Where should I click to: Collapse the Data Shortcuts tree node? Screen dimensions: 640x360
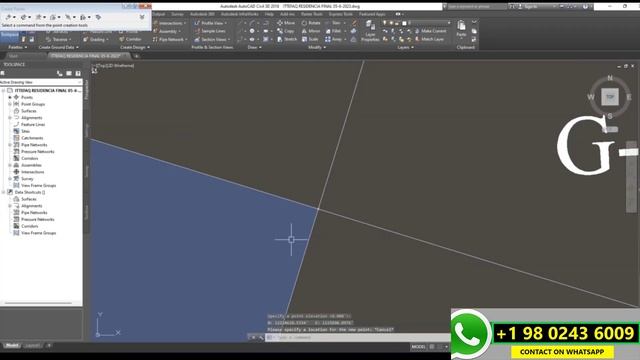coord(3,192)
